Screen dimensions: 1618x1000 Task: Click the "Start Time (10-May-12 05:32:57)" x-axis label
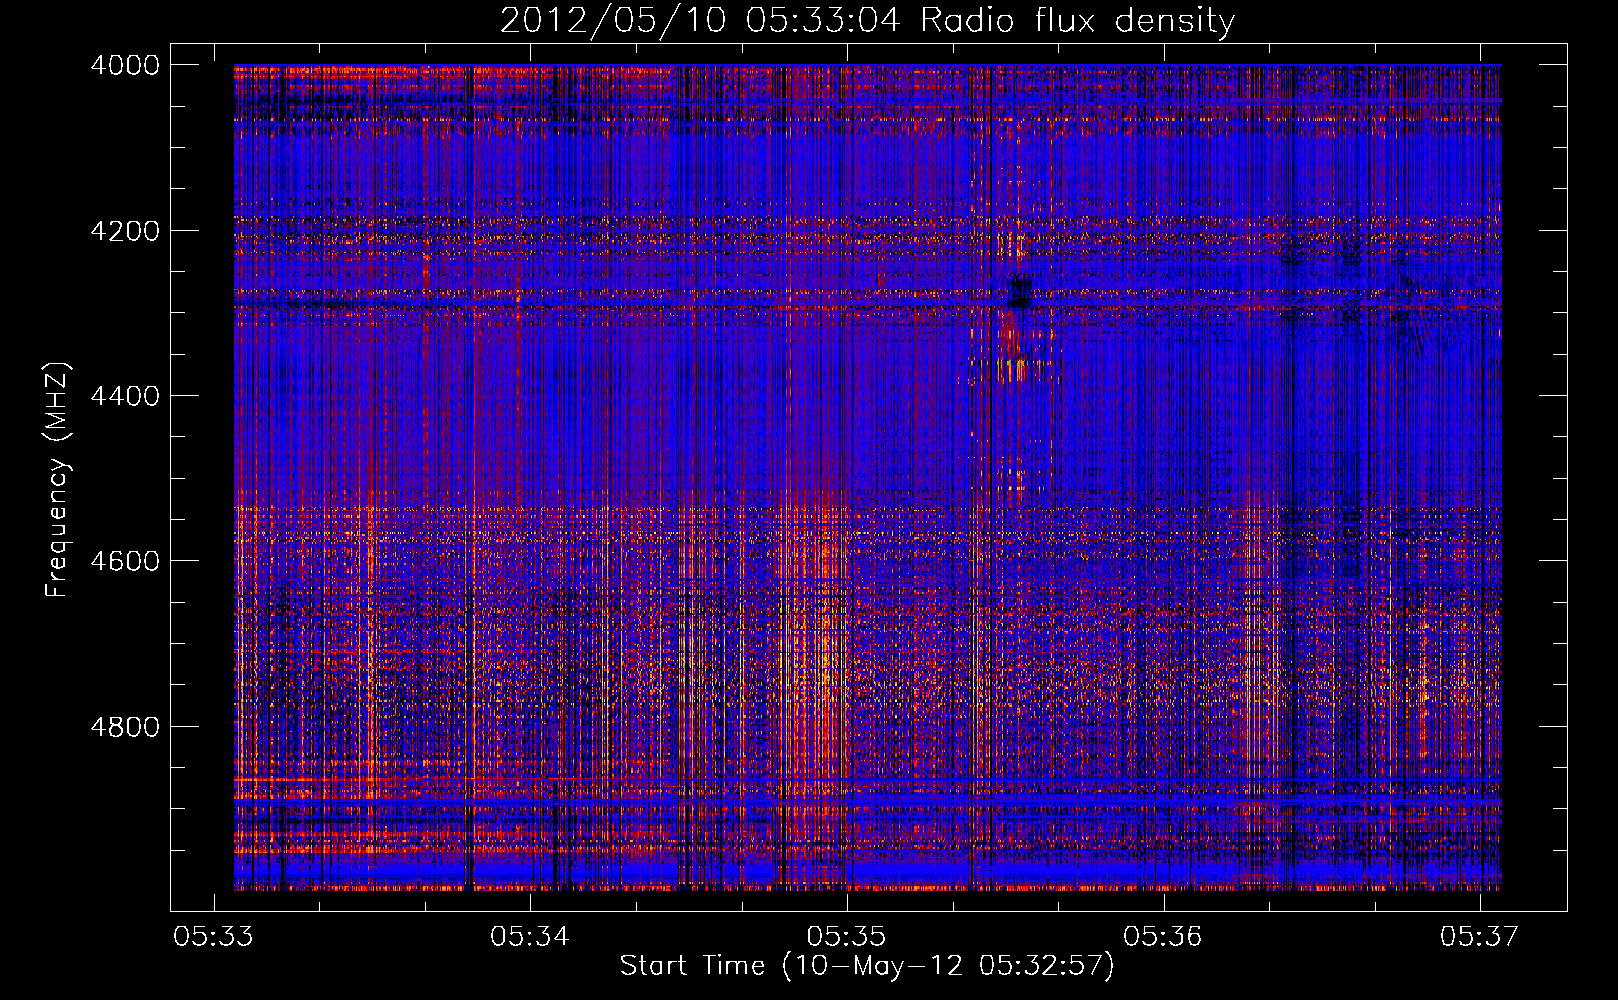(x=867, y=966)
